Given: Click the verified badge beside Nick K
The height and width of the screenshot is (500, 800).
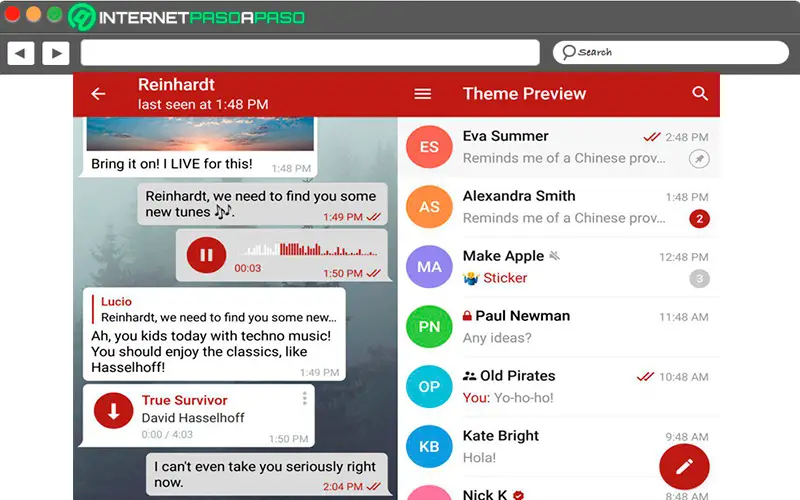Looking at the screenshot, I should click(x=518, y=495).
